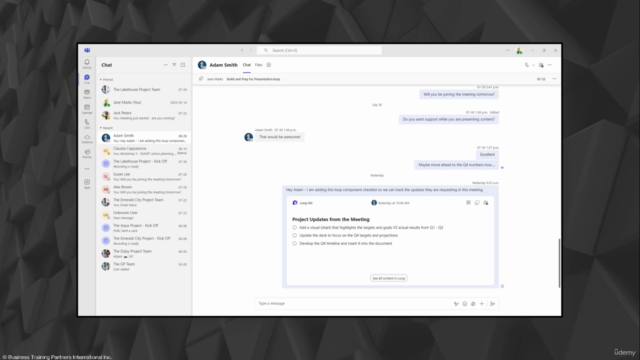Open the emoji picker in compose box
This screenshot has height=360, width=640.
point(464,304)
